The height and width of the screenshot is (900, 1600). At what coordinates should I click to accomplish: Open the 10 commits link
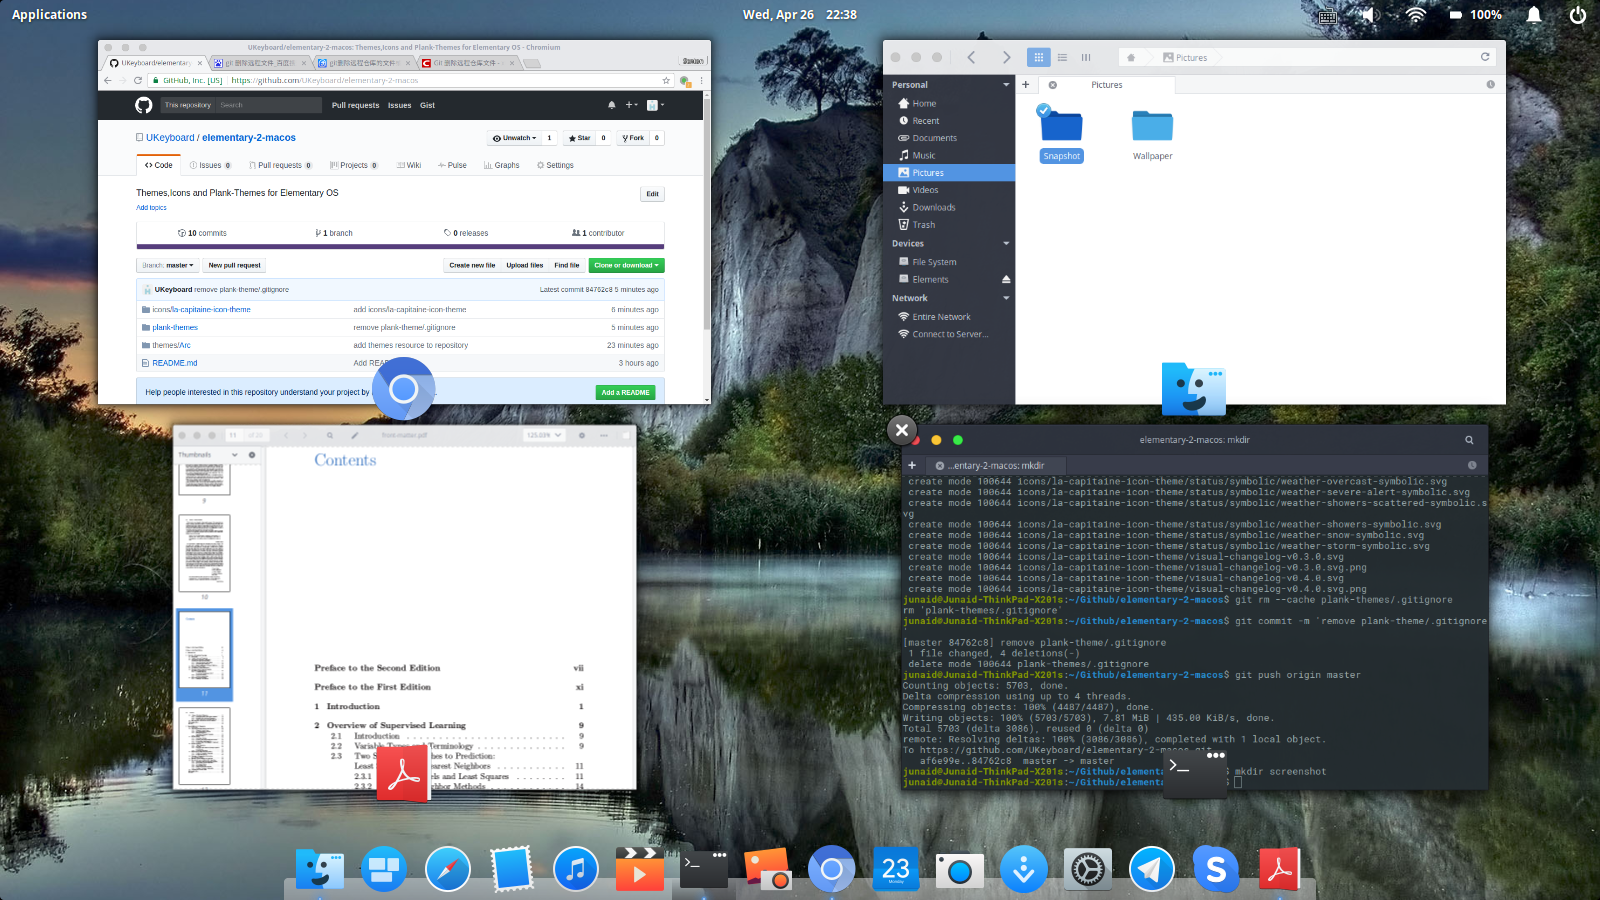point(202,233)
